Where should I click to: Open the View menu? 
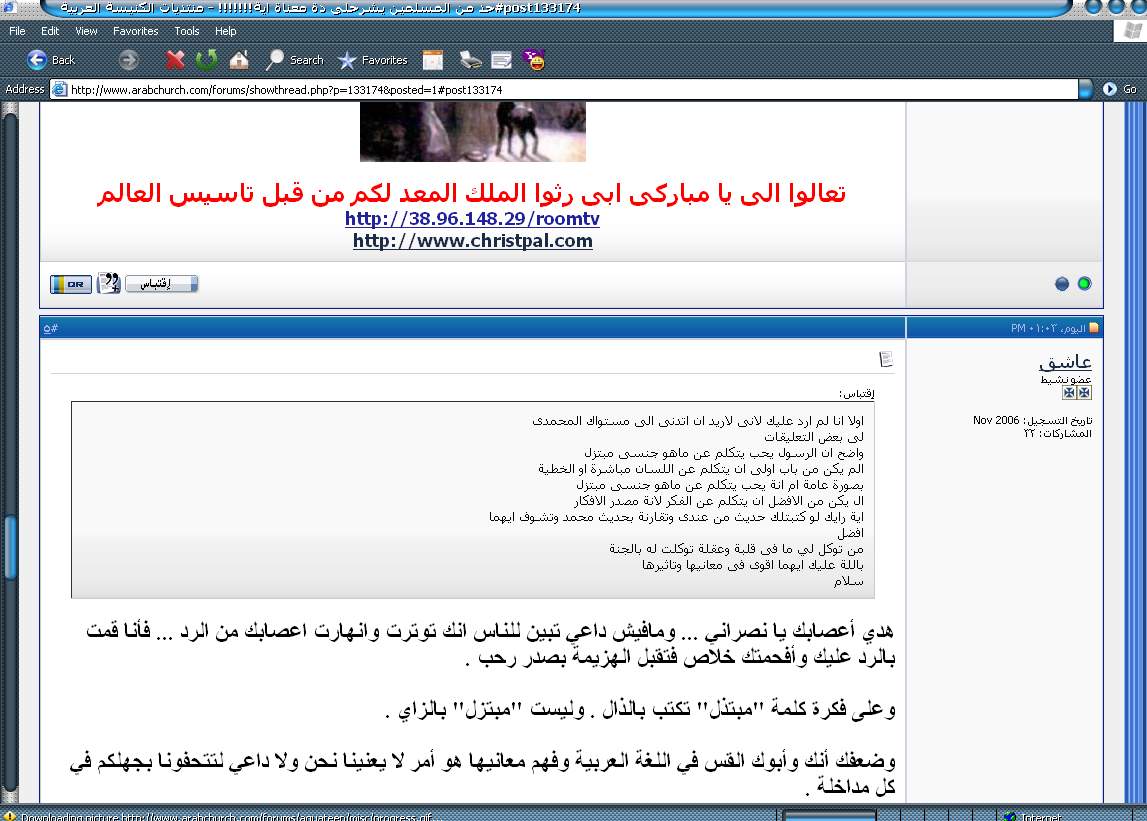point(87,31)
